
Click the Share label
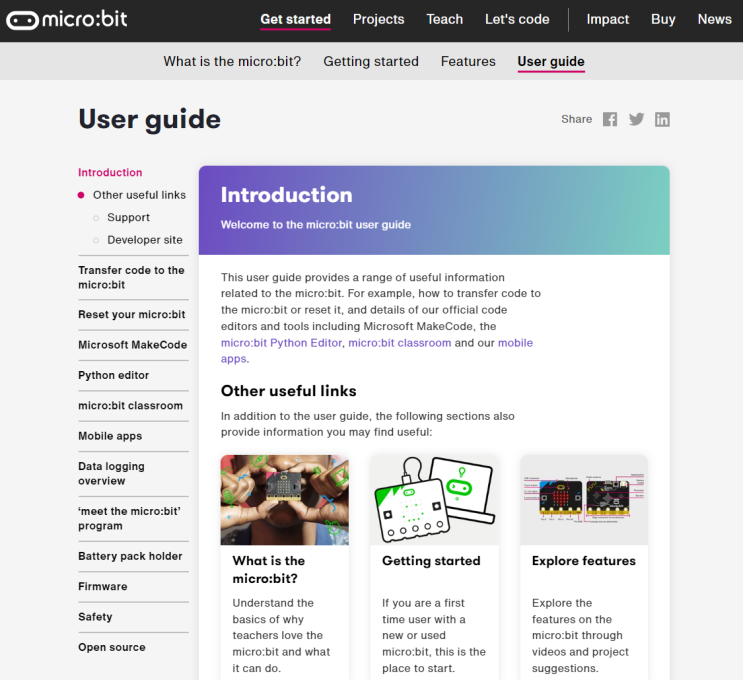click(x=577, y=119)
